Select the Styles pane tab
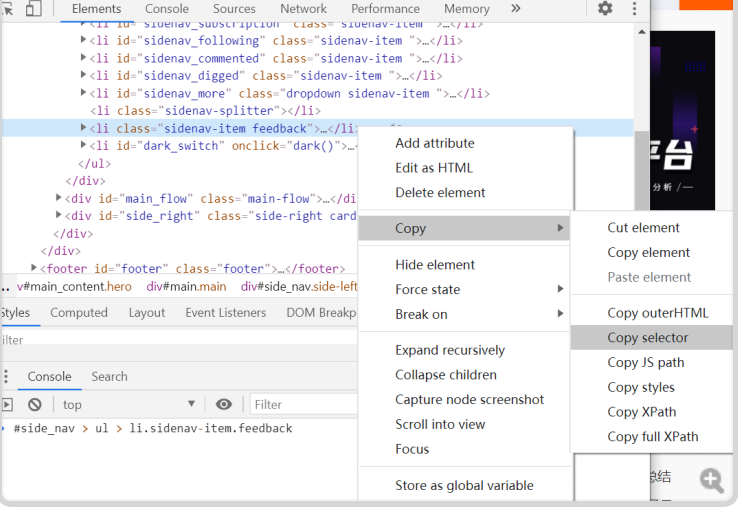Image resolution: width=738 pixels, height=509 pixels. tap(15, 313)
